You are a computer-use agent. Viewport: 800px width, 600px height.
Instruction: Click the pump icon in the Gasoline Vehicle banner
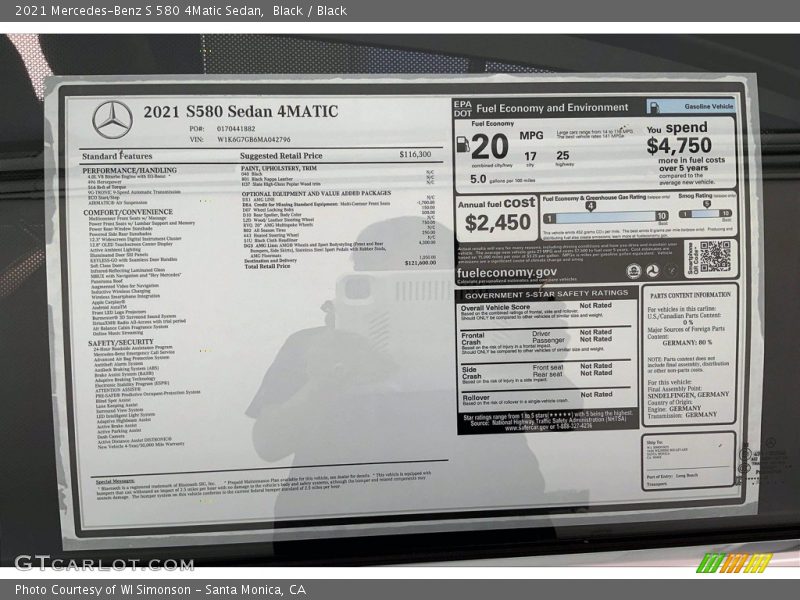coord(656,107)
